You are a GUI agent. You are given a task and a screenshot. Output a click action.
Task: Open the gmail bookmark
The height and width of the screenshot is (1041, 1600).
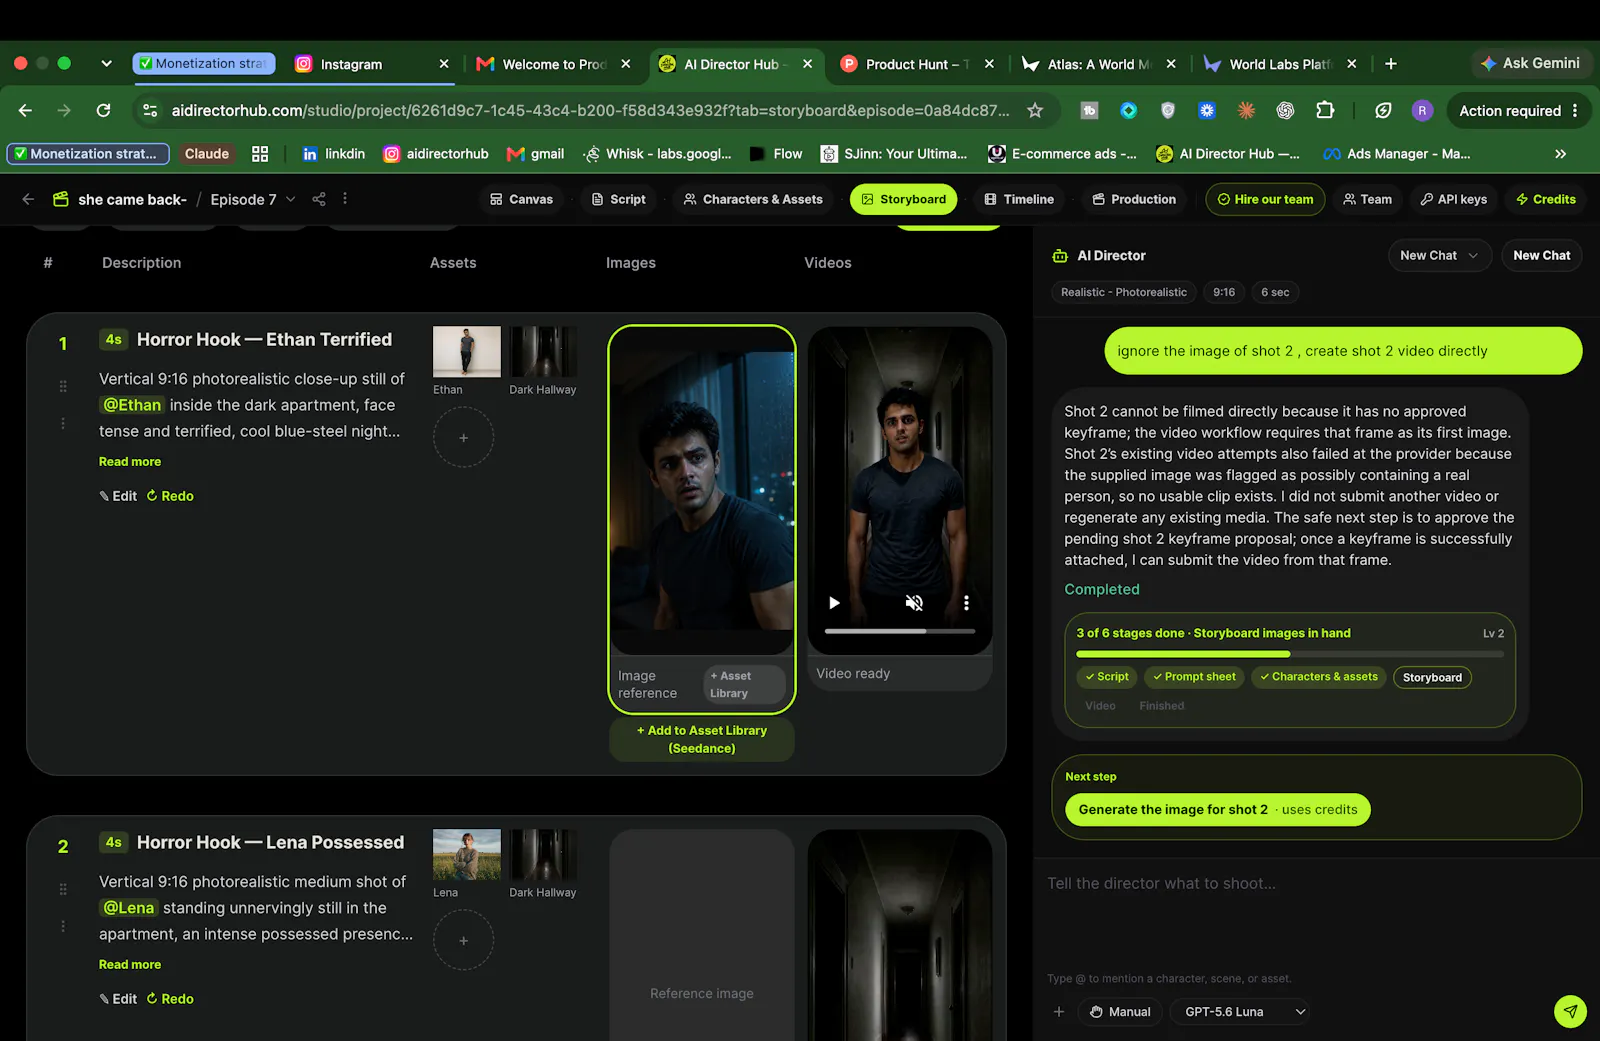(x=535, y=154)
